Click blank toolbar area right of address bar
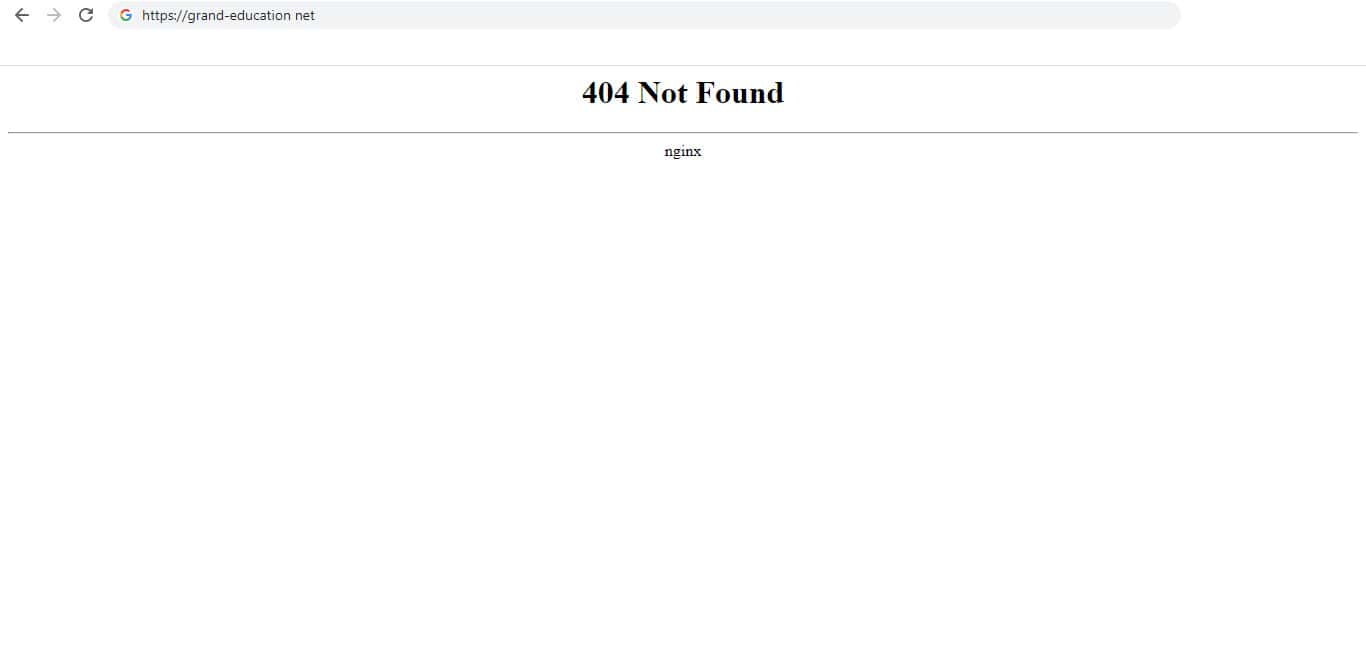 (1270, 15)
